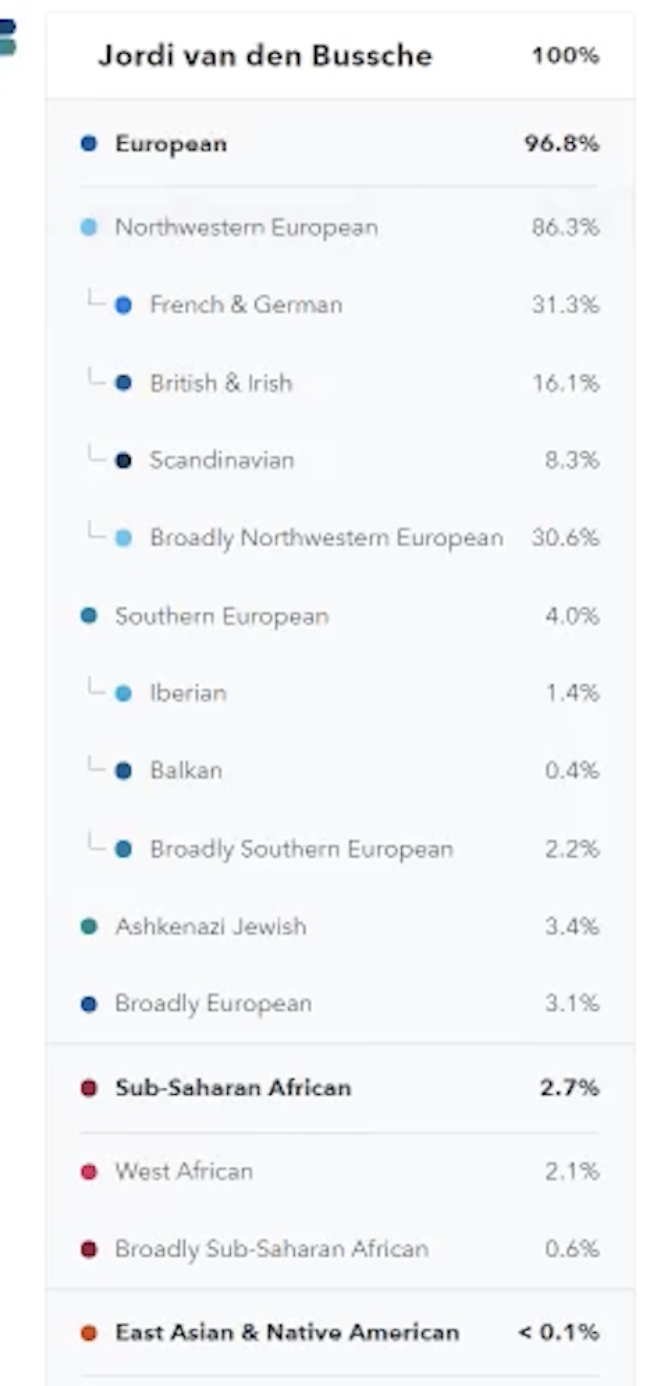This screenshot has width=656, height=1386.
Task: Click the Sub-Saharan African heading
Action: tap(233, 1088)
